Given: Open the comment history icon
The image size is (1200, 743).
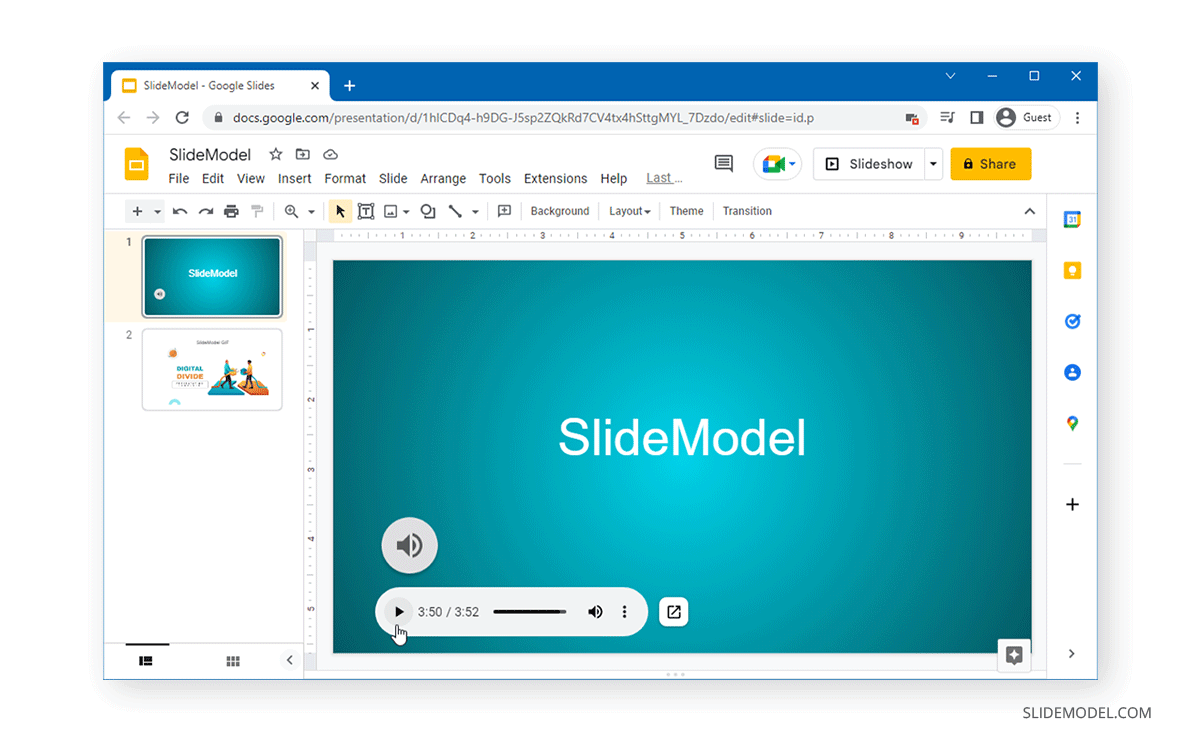Looking at the screenshot, I should pos(724,164).
